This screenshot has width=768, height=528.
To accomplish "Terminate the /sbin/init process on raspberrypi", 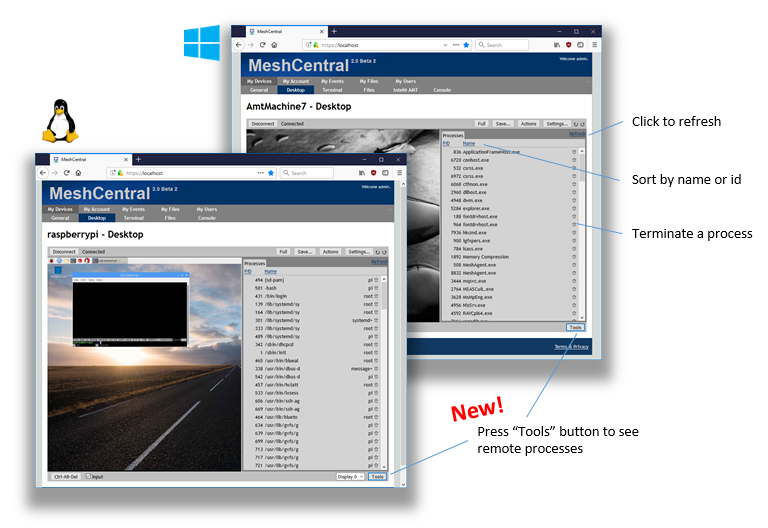I will (x=376, y=352).
